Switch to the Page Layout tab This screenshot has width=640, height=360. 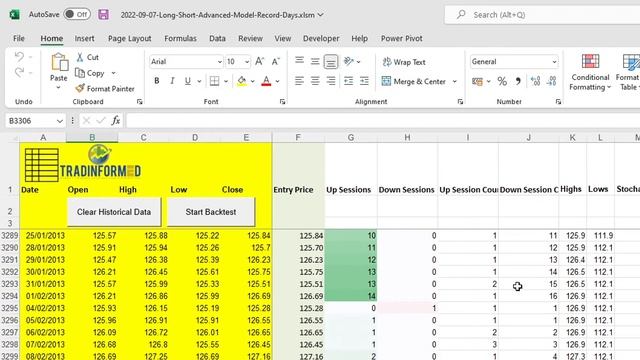(x=129, y=38)
